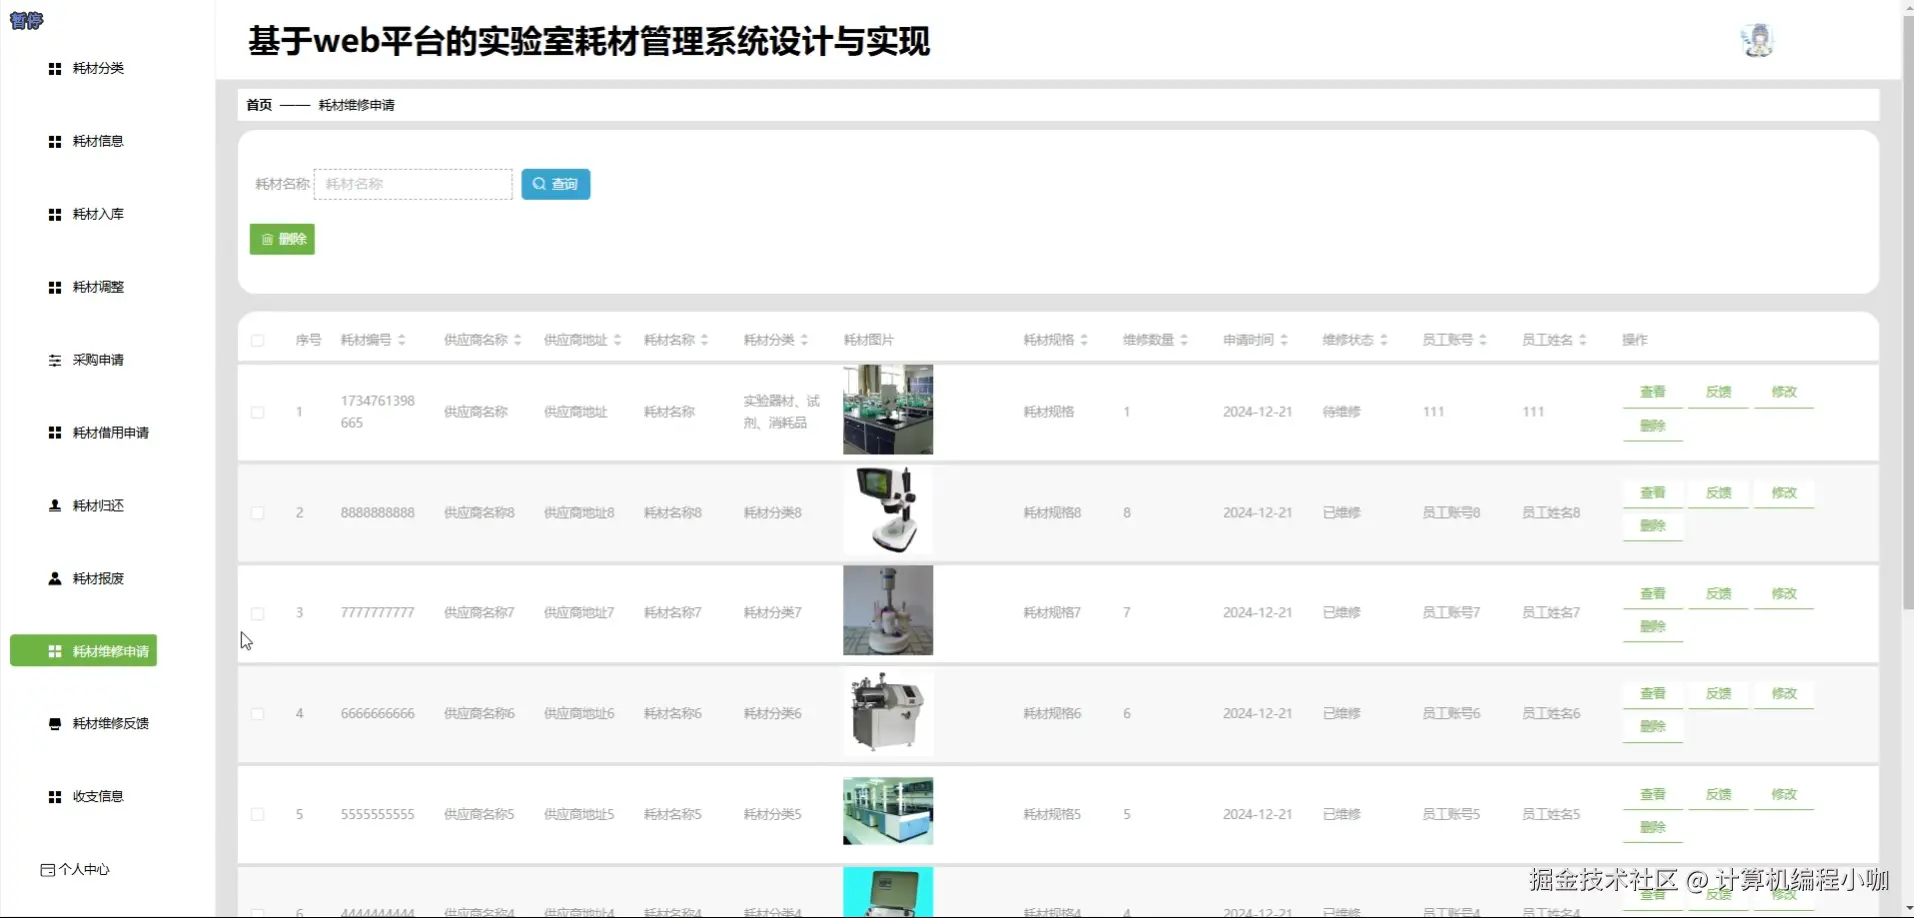Click 删除 link for row 4

(1653, 727)
